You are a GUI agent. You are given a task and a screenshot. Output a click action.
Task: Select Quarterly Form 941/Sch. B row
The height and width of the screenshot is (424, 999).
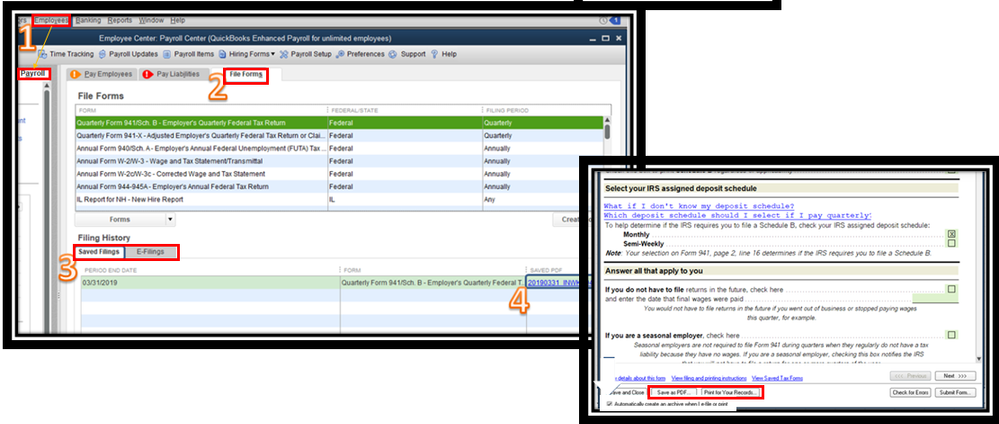pyautogui.click(x=338, y=122)
